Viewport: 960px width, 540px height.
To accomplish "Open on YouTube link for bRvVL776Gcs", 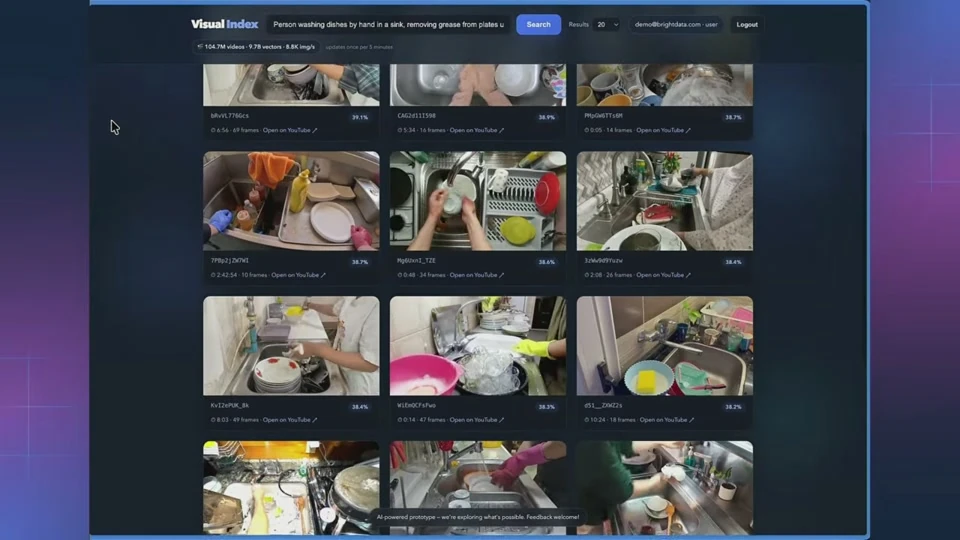I will [290, 130].
